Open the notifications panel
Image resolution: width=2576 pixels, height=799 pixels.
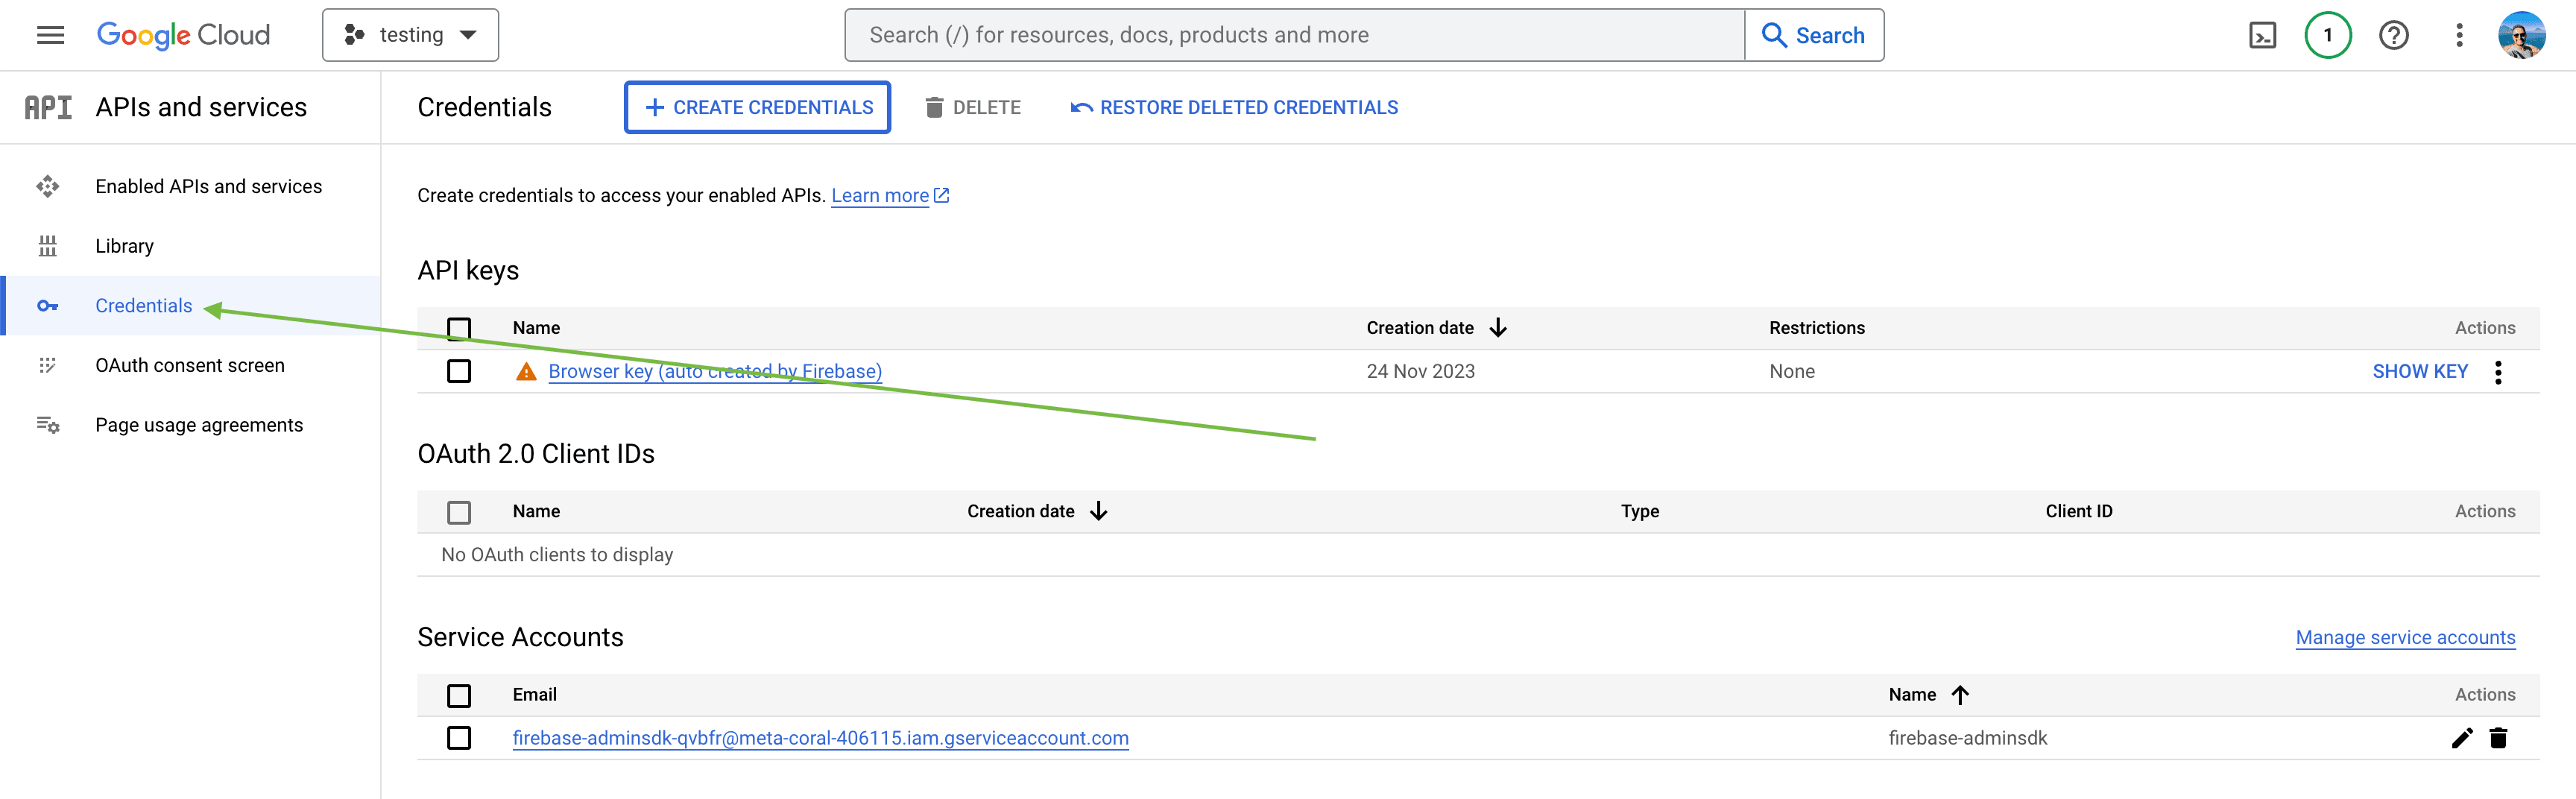pyautogui.click(x=2328, y=34)
